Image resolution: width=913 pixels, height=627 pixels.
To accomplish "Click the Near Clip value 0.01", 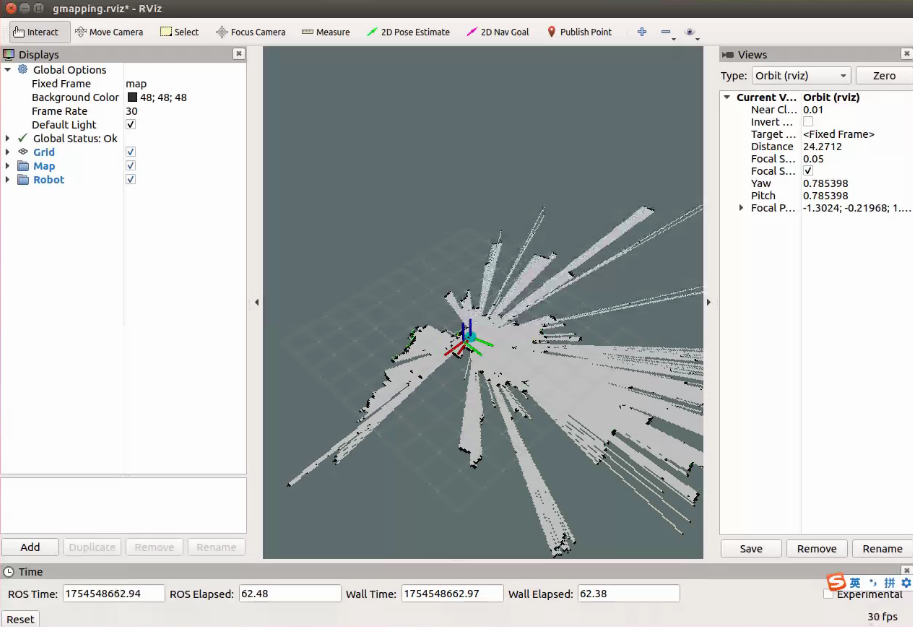I will [x=813, y=109].
